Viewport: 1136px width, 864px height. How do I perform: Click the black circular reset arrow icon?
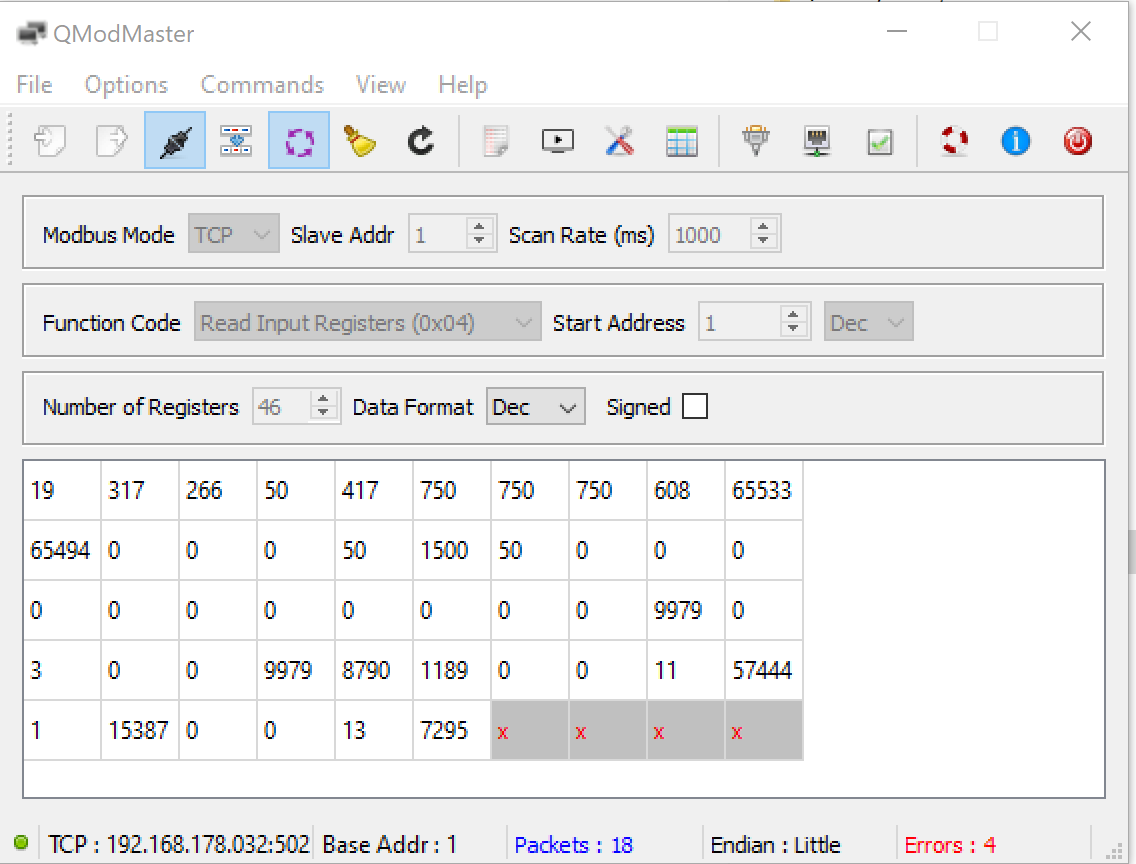[421, 141]
